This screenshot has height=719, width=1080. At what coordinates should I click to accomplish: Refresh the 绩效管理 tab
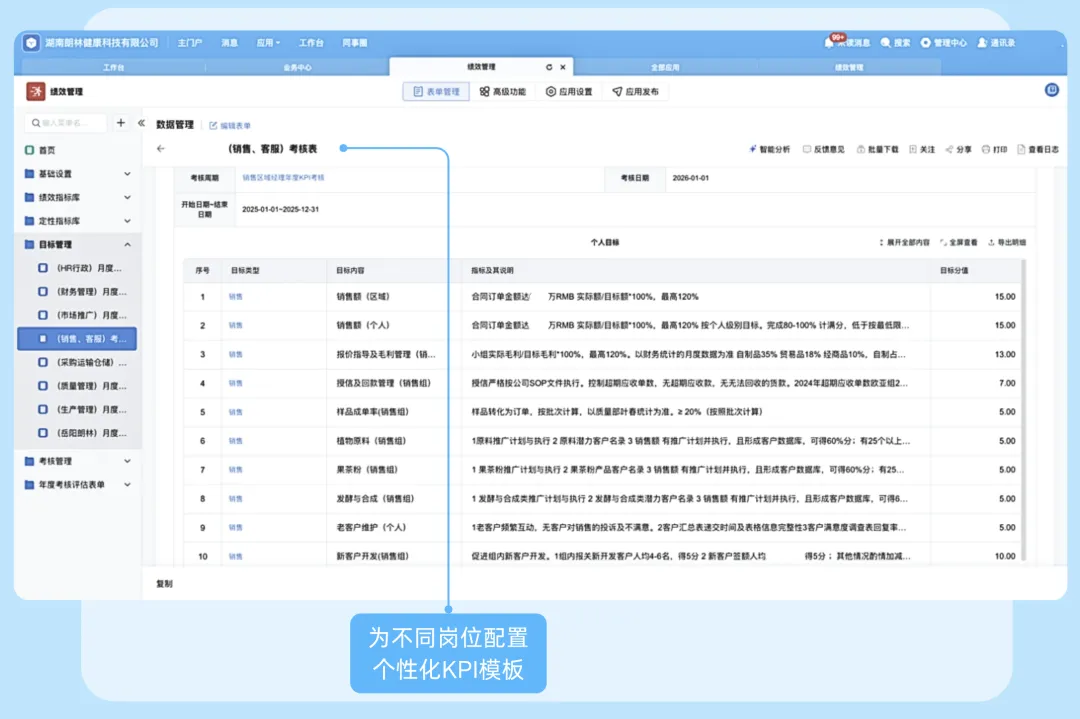tap(548, 67)
